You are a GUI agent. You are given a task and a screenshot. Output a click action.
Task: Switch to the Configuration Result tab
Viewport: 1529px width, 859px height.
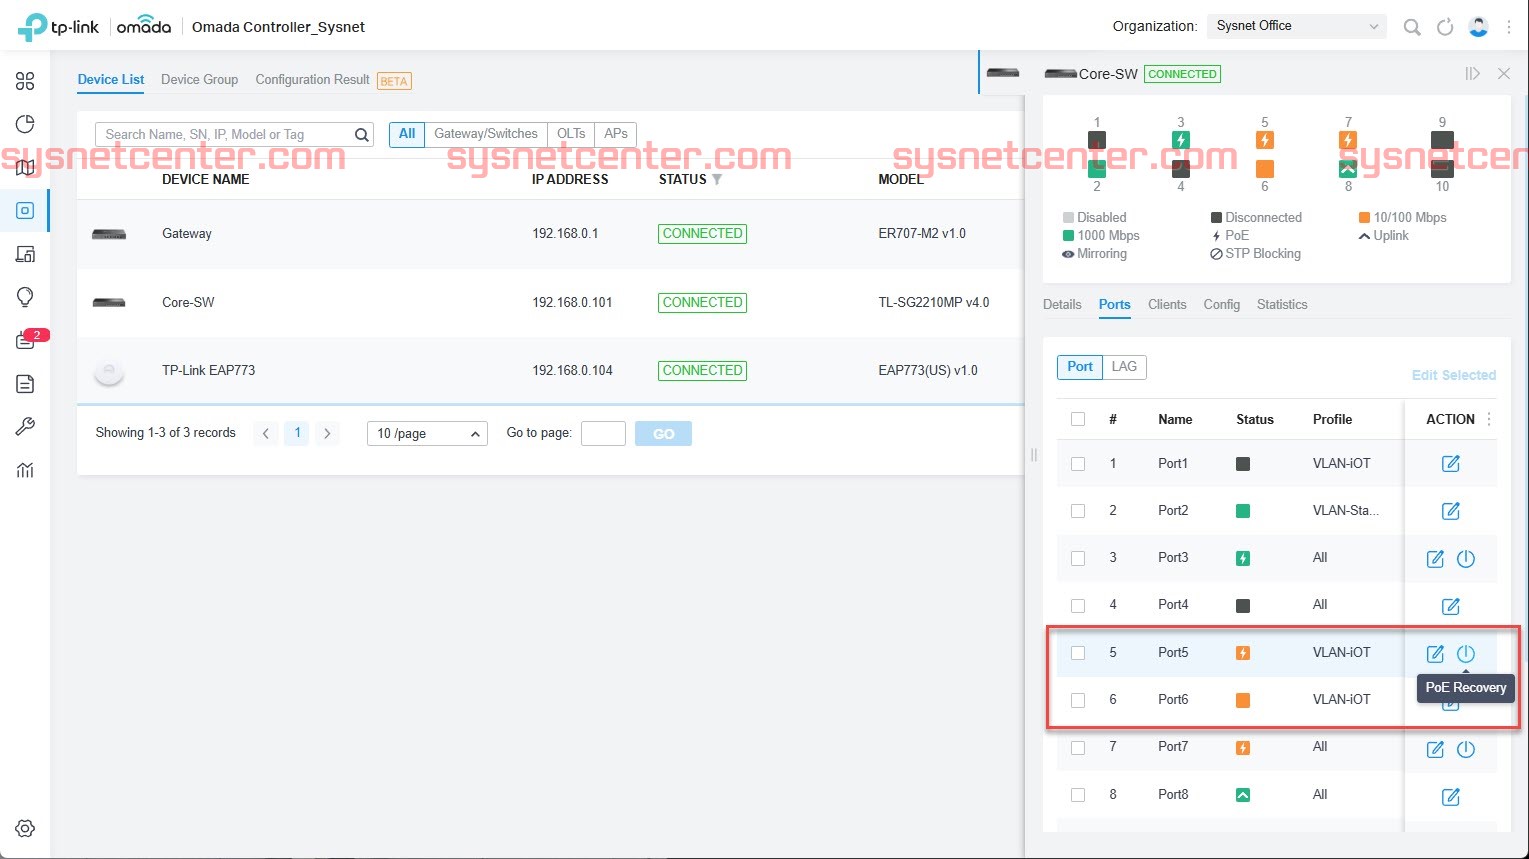tap(313, 80)
